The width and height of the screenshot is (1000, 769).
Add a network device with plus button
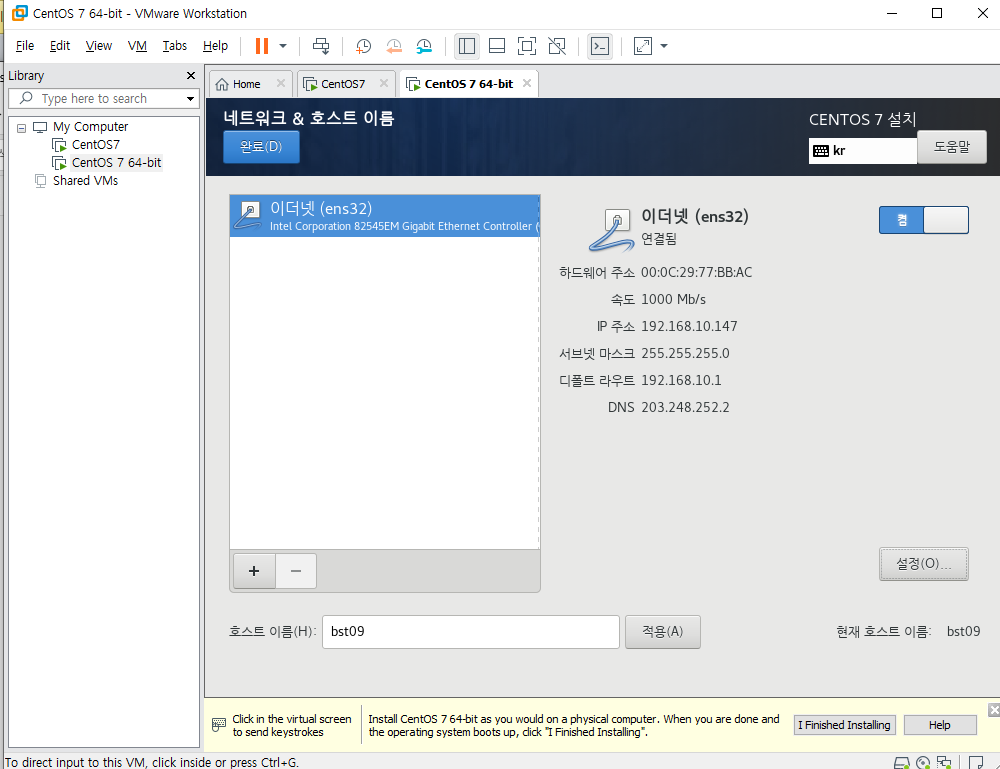254,571
